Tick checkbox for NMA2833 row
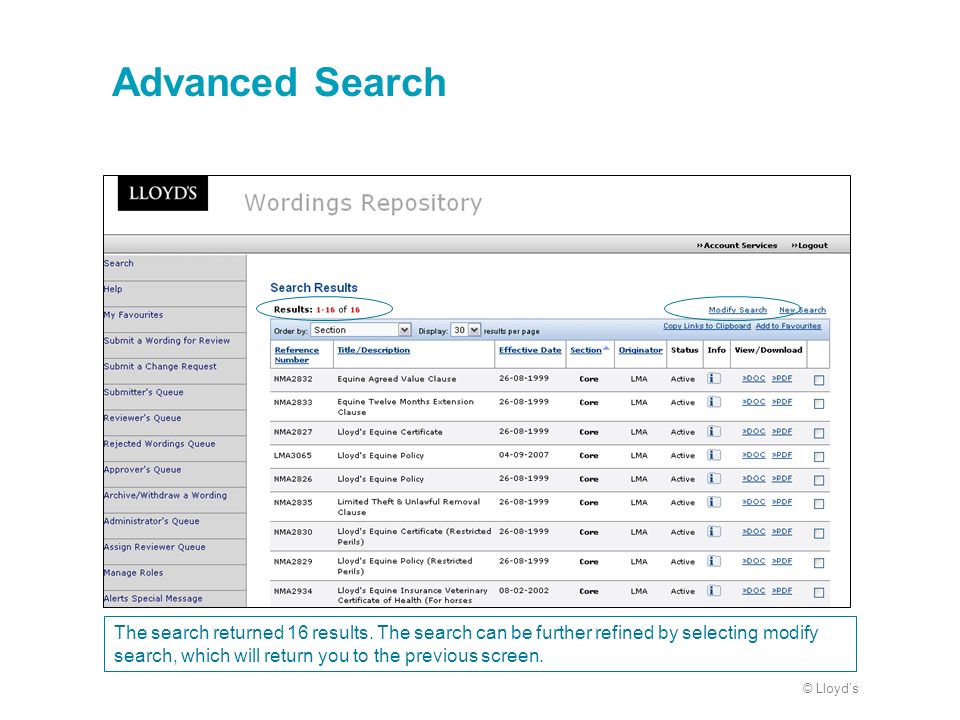This screenshot has height=720, width=960. (819, 403)
